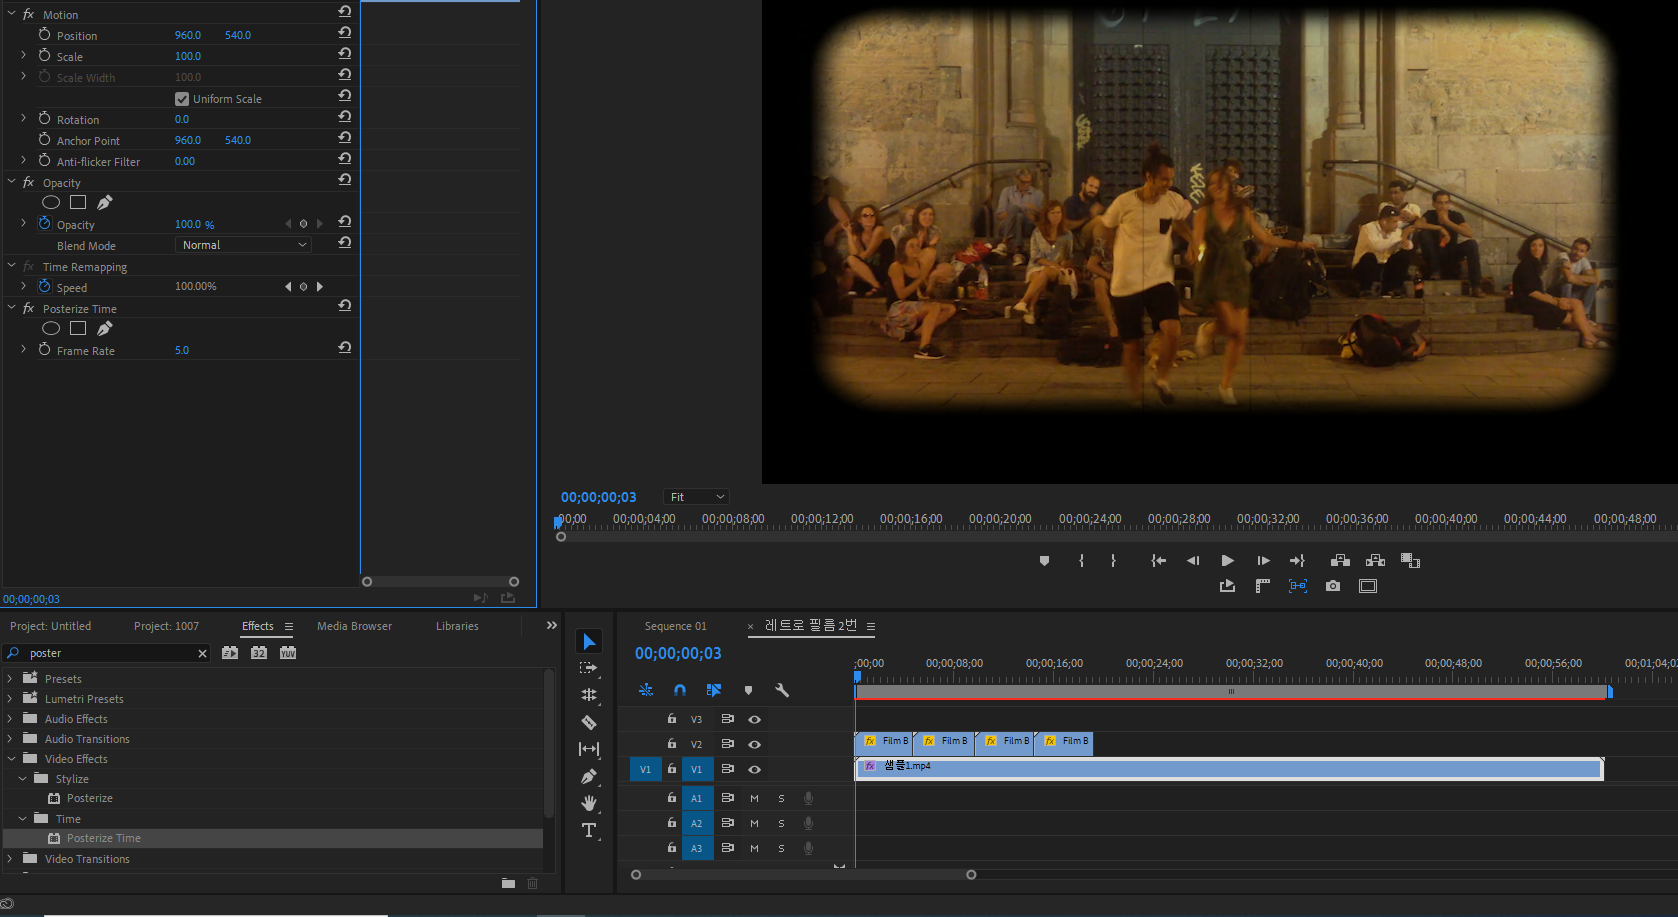
Task: Toggle Snap magnet in the timeline
Action: [680, 690]
